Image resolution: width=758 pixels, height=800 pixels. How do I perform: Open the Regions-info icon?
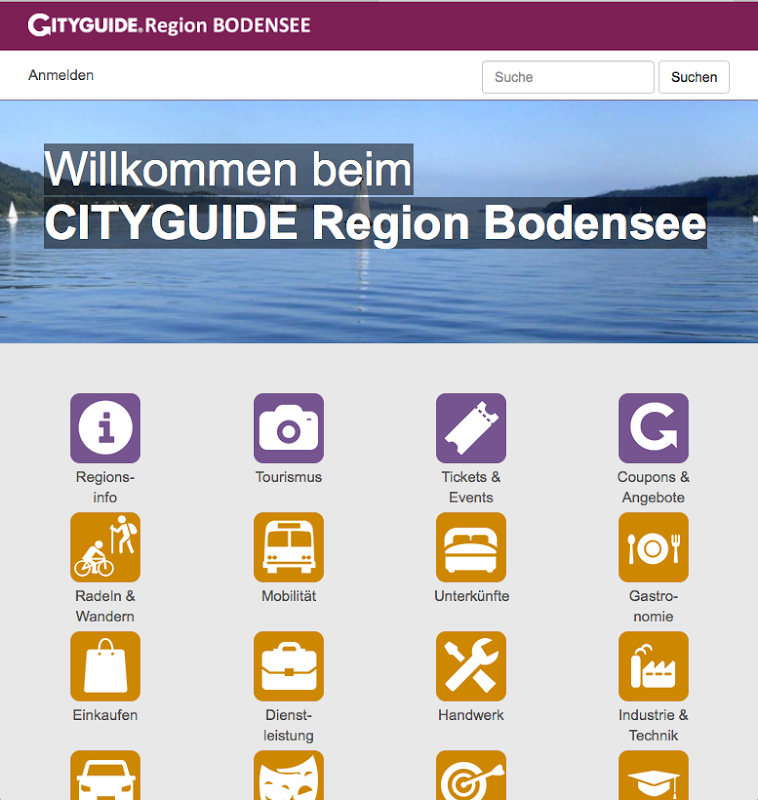(105, 428)
